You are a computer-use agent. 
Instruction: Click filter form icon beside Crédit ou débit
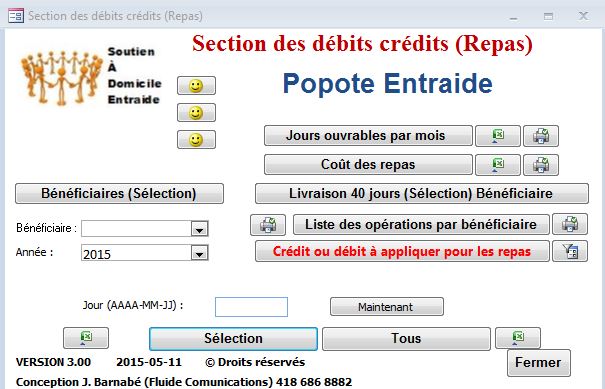click(x=570, y=251)
